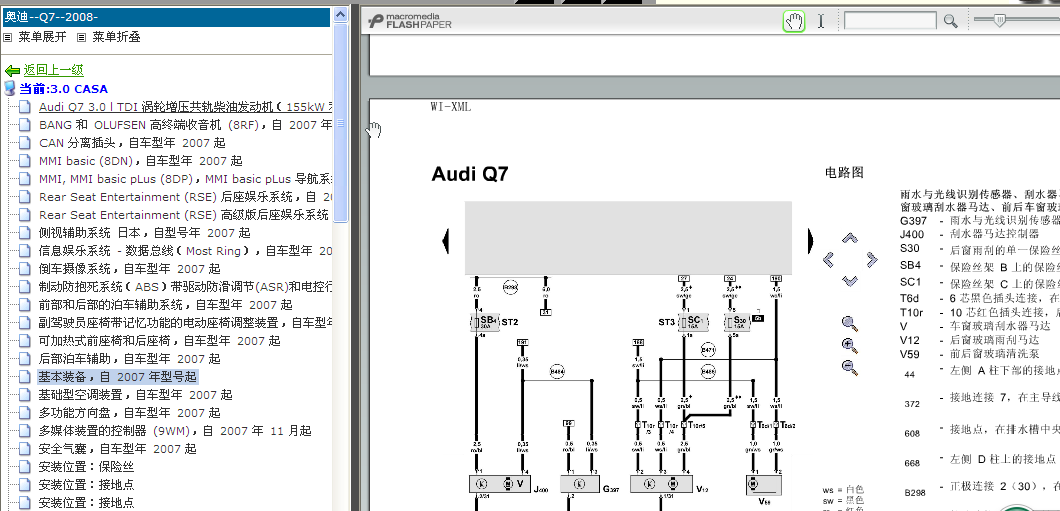Viewport: 1060px width, 511px height.
Task: Adjust the zoom slider handle in toolbar
Action: point(1000,20)
